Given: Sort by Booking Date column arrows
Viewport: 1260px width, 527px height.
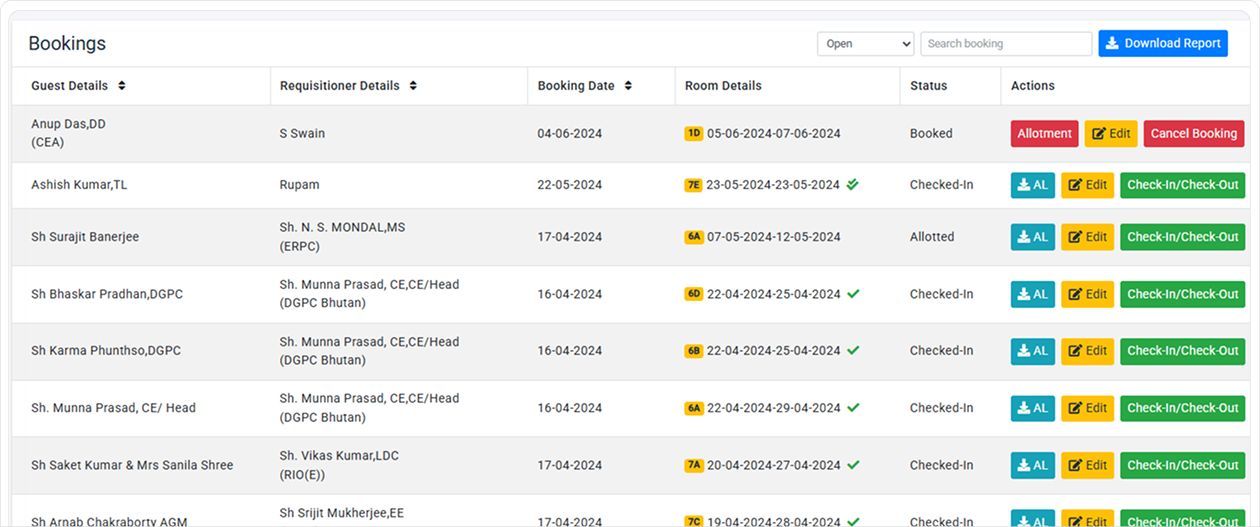Looking at the screenshot, I should tap(628, 86).
